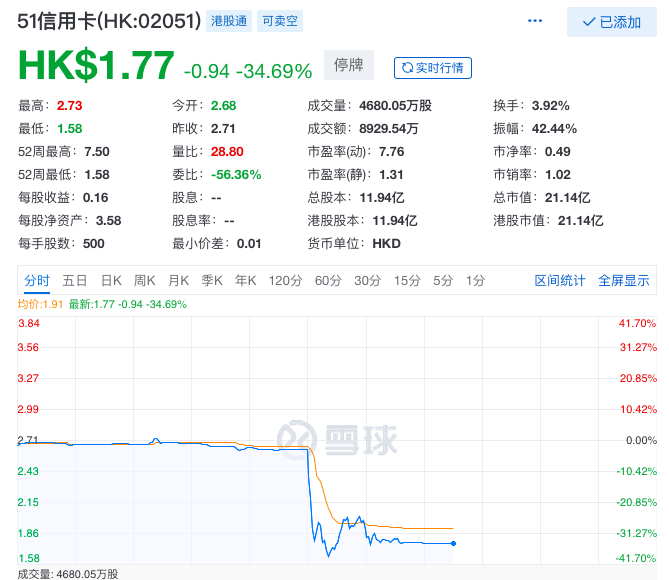Click 全屏显示 to view fullscreen
Screen dimensions: 669x580
624,280
